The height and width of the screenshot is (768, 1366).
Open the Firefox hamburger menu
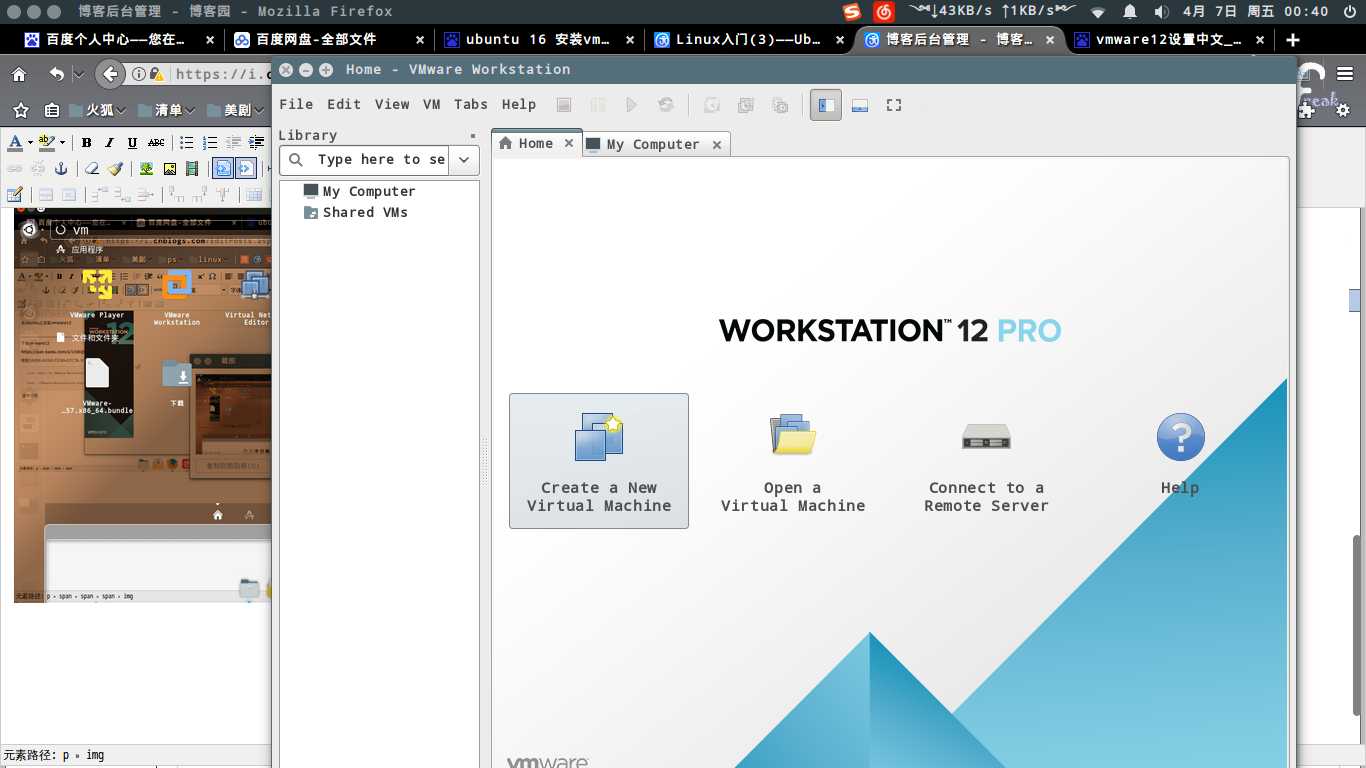(1344, 75)
